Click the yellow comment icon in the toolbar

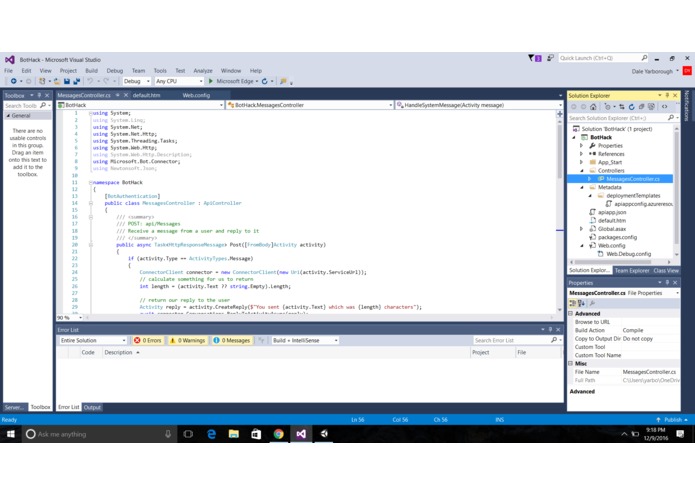point(283,82)
